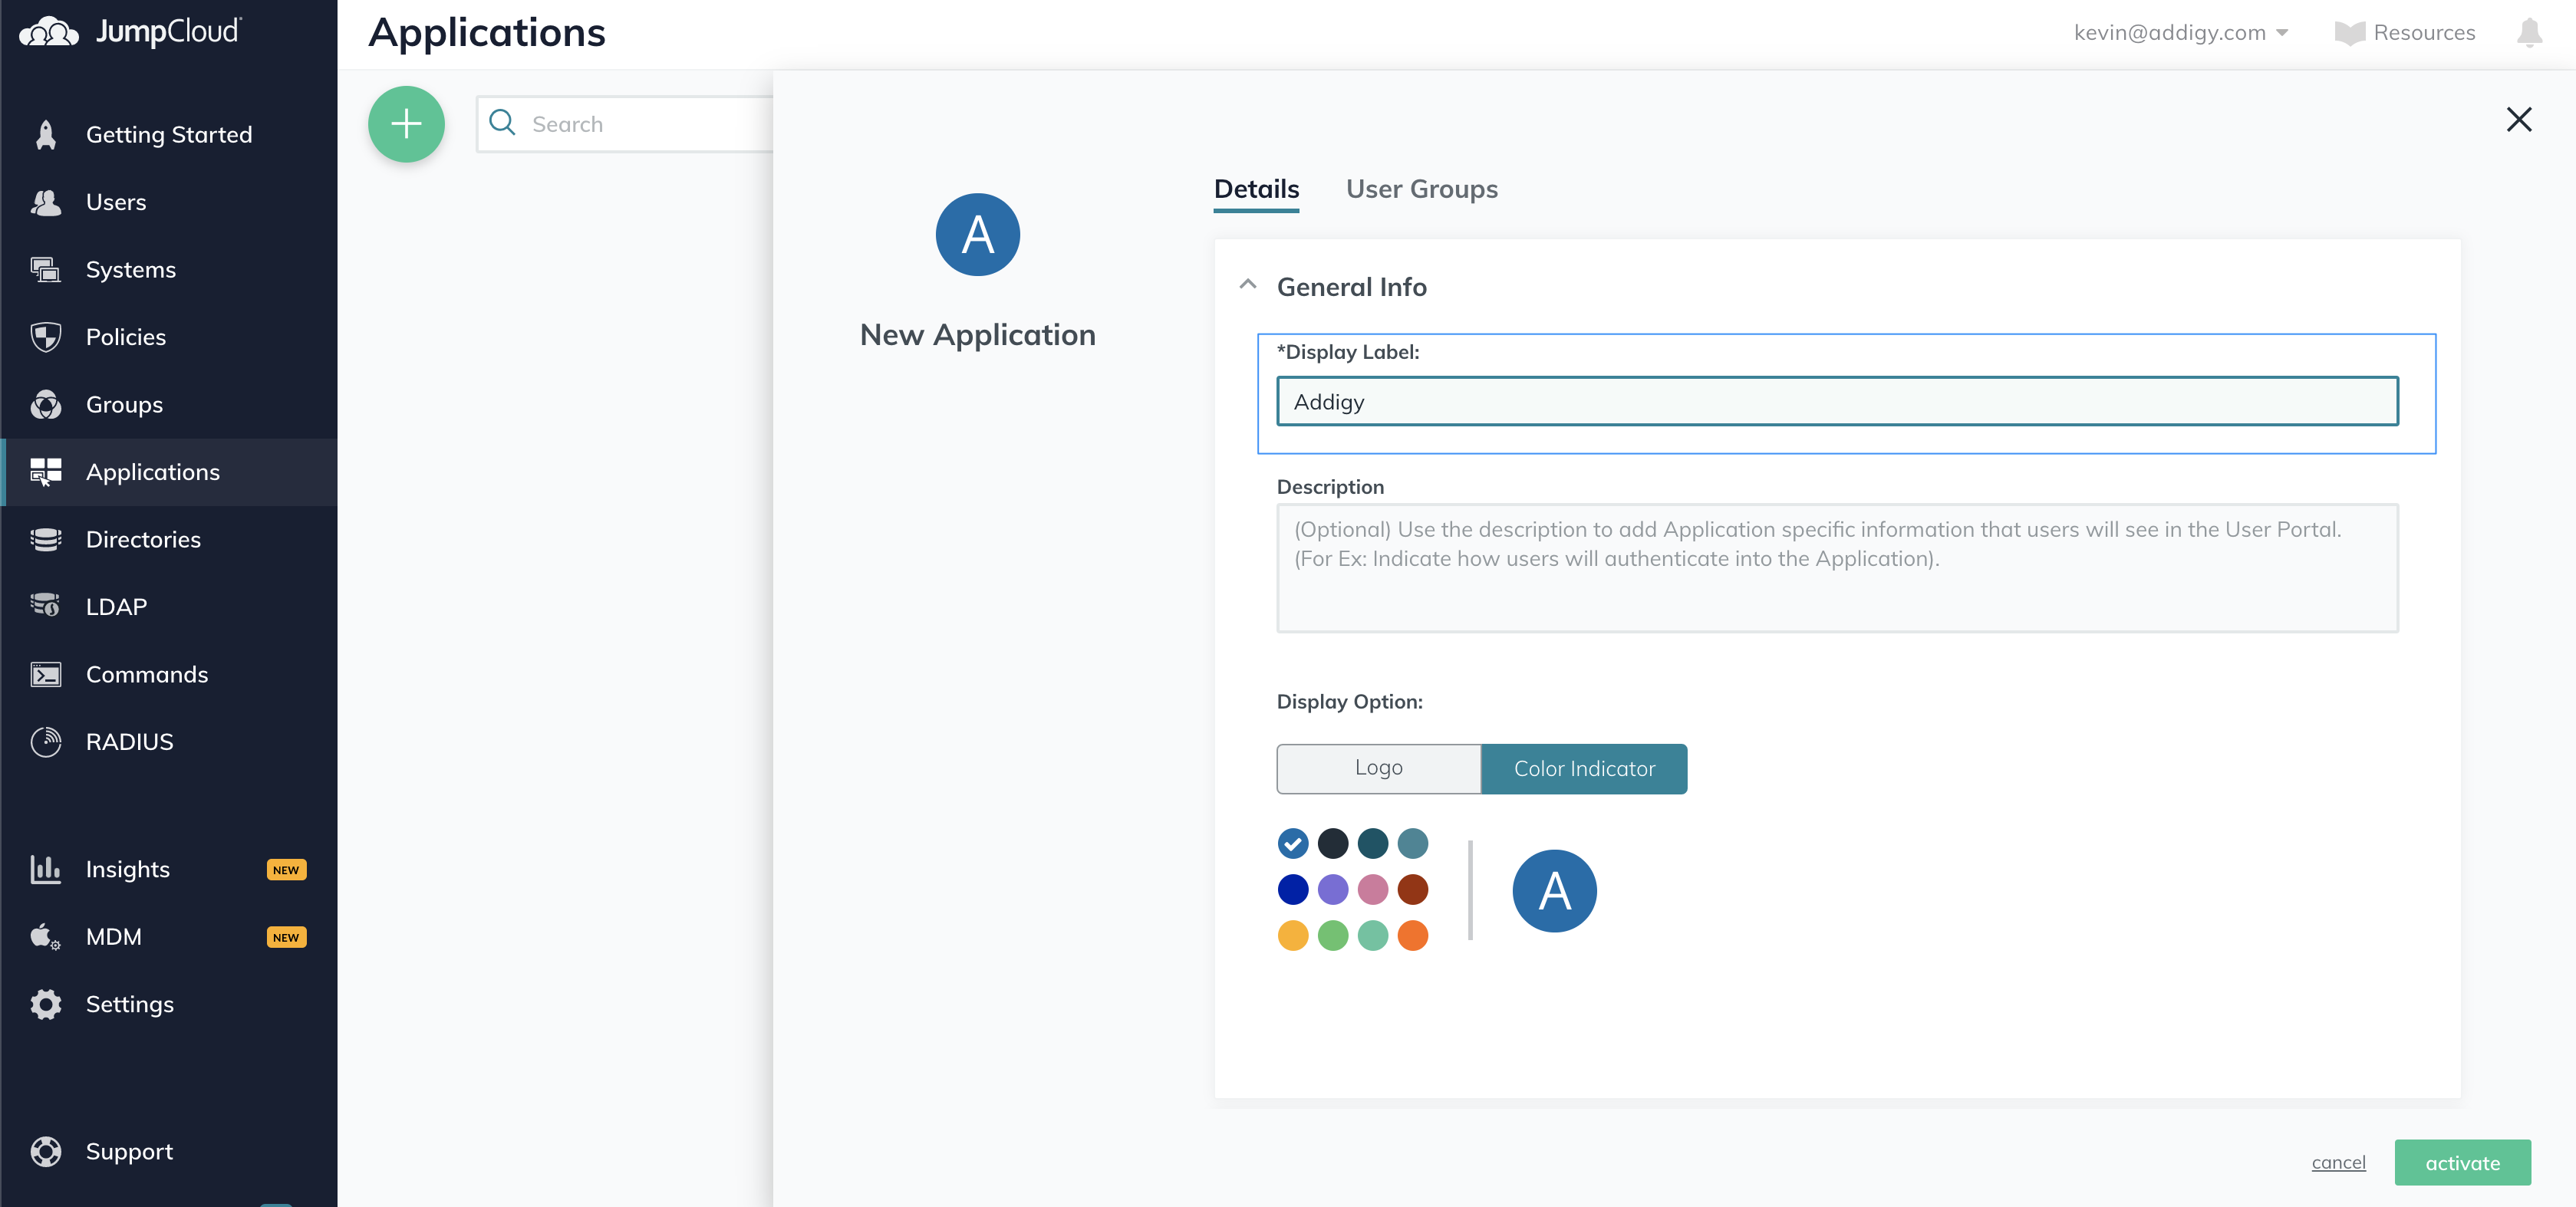The height and width of the screenshot is (1207, 2576).
Task: Choose the mint green color swatch
Action: (1372, 935)
